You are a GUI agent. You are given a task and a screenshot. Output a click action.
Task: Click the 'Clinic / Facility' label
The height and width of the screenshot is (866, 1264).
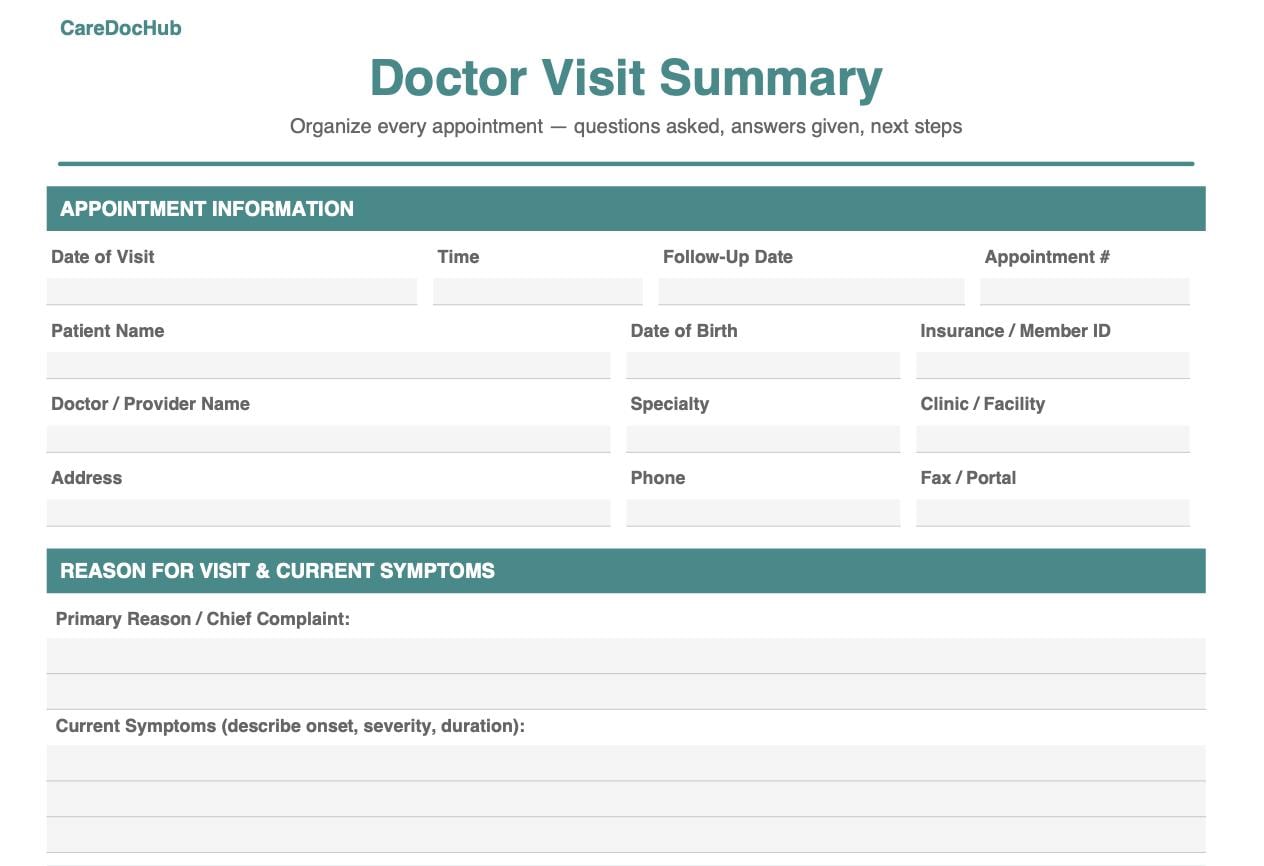983,404
